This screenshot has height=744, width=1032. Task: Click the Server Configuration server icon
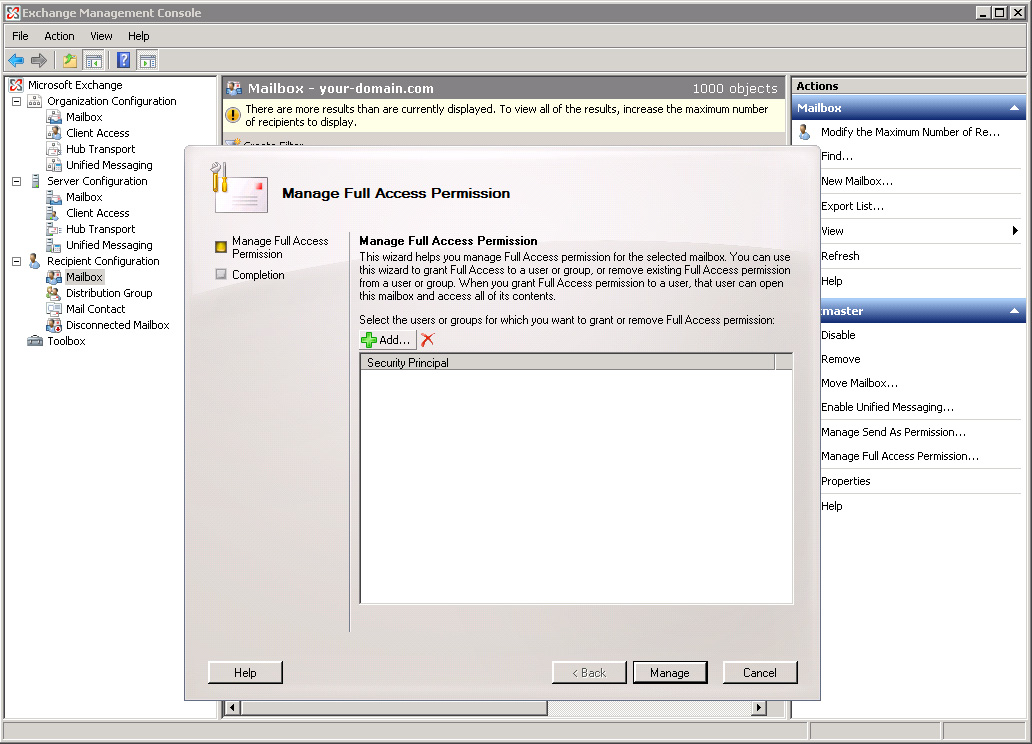coord(35,181)
